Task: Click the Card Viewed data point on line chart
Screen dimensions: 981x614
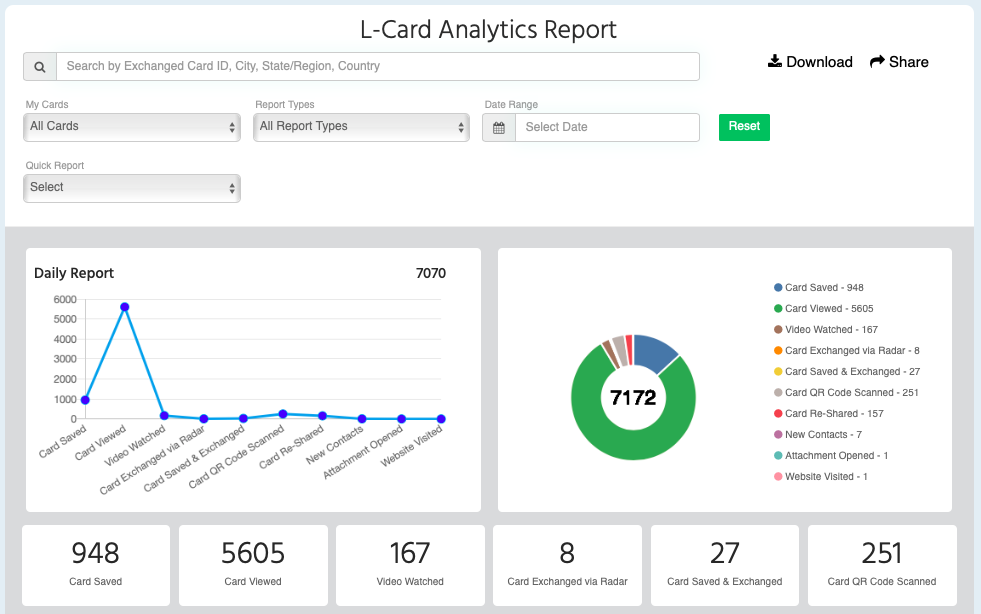Action: pyautogui.click(x=125, y=307)
